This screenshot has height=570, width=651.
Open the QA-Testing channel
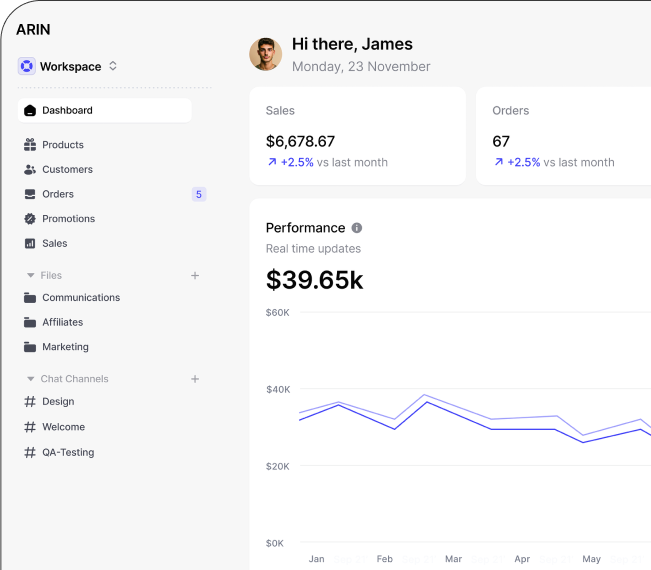click(x=67, y=452)
